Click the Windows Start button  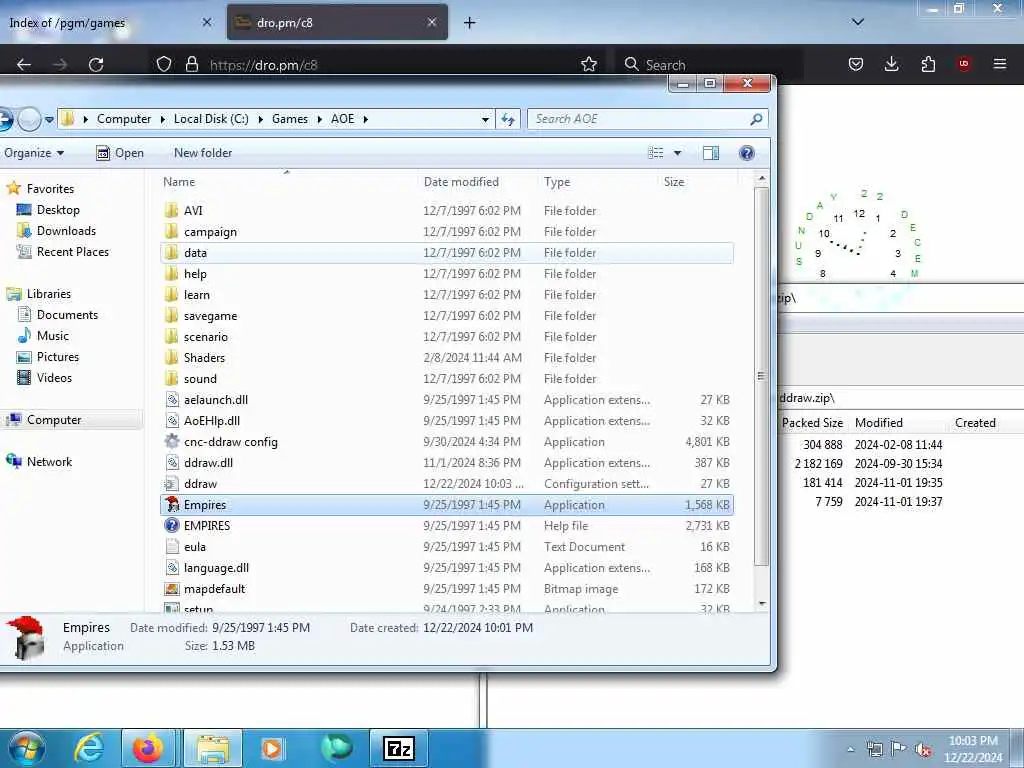[27, 748]
